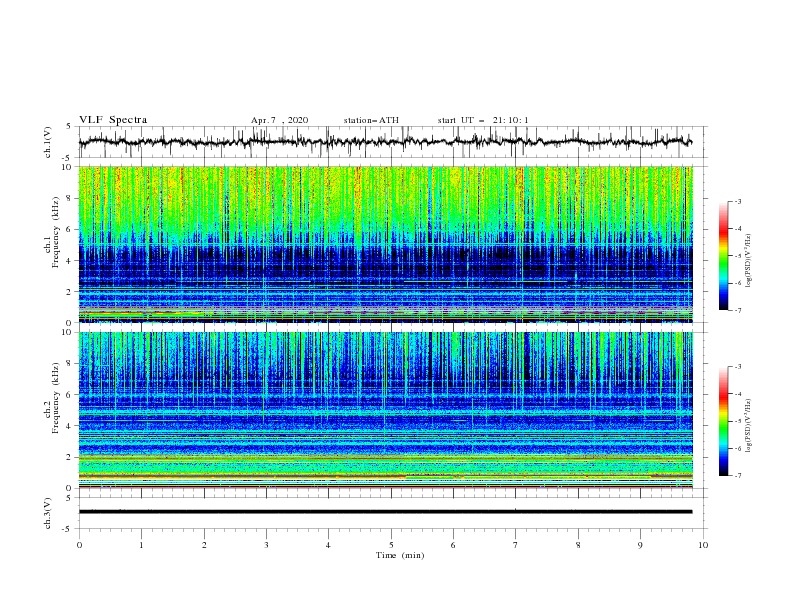The image size is (792, 612).
Task: Select the ch.2 color bar "log(PSD)(V²/Hz)" label
Action: click(749, 425)
